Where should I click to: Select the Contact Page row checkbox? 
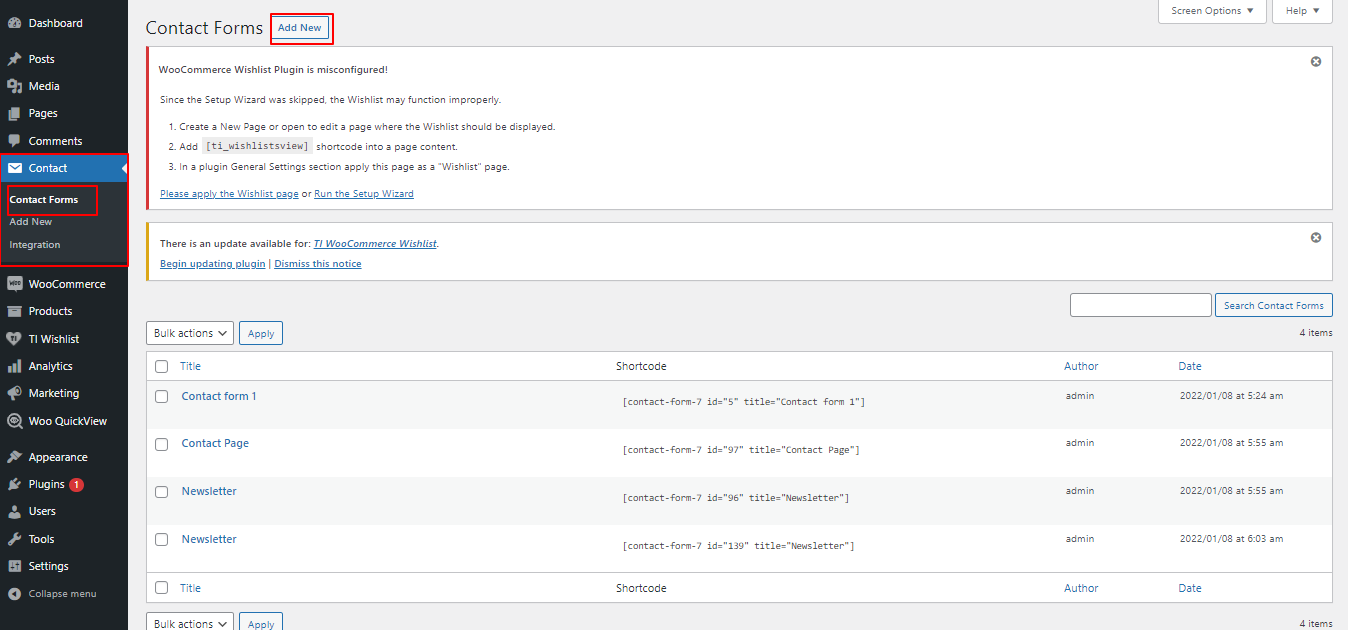click(x=161, y=444)
